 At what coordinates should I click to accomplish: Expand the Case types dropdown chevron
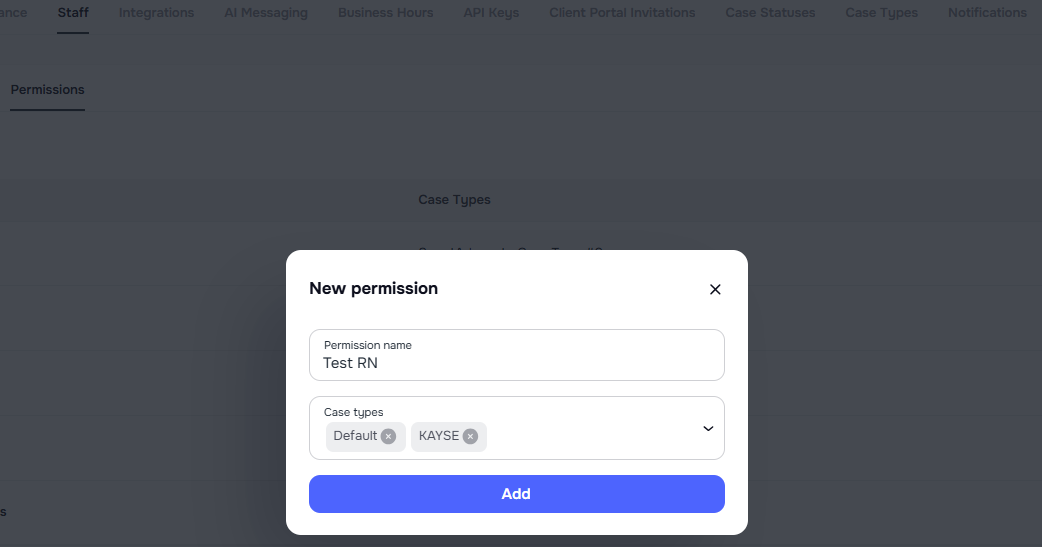[708, 428]
